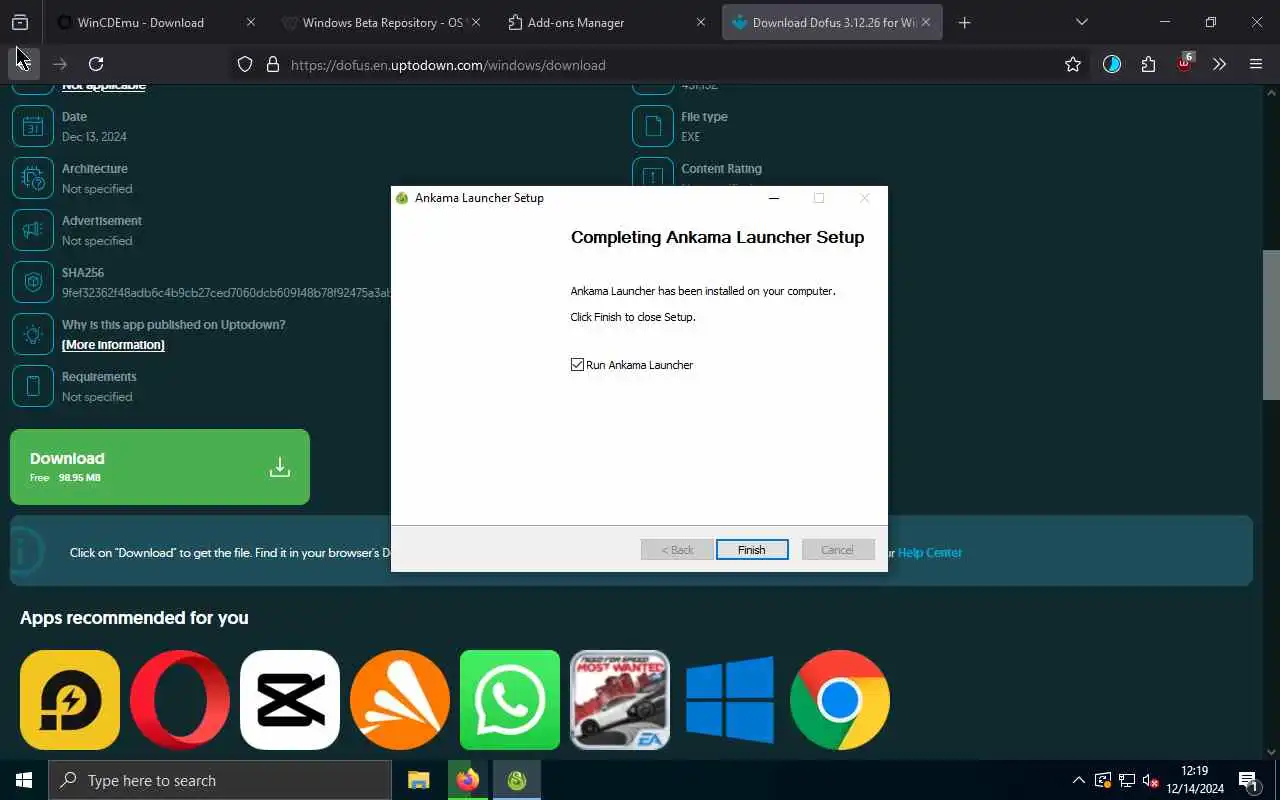Click the File type document icon
Viewport: 1280px width, 800px height.
pos(653,126)
